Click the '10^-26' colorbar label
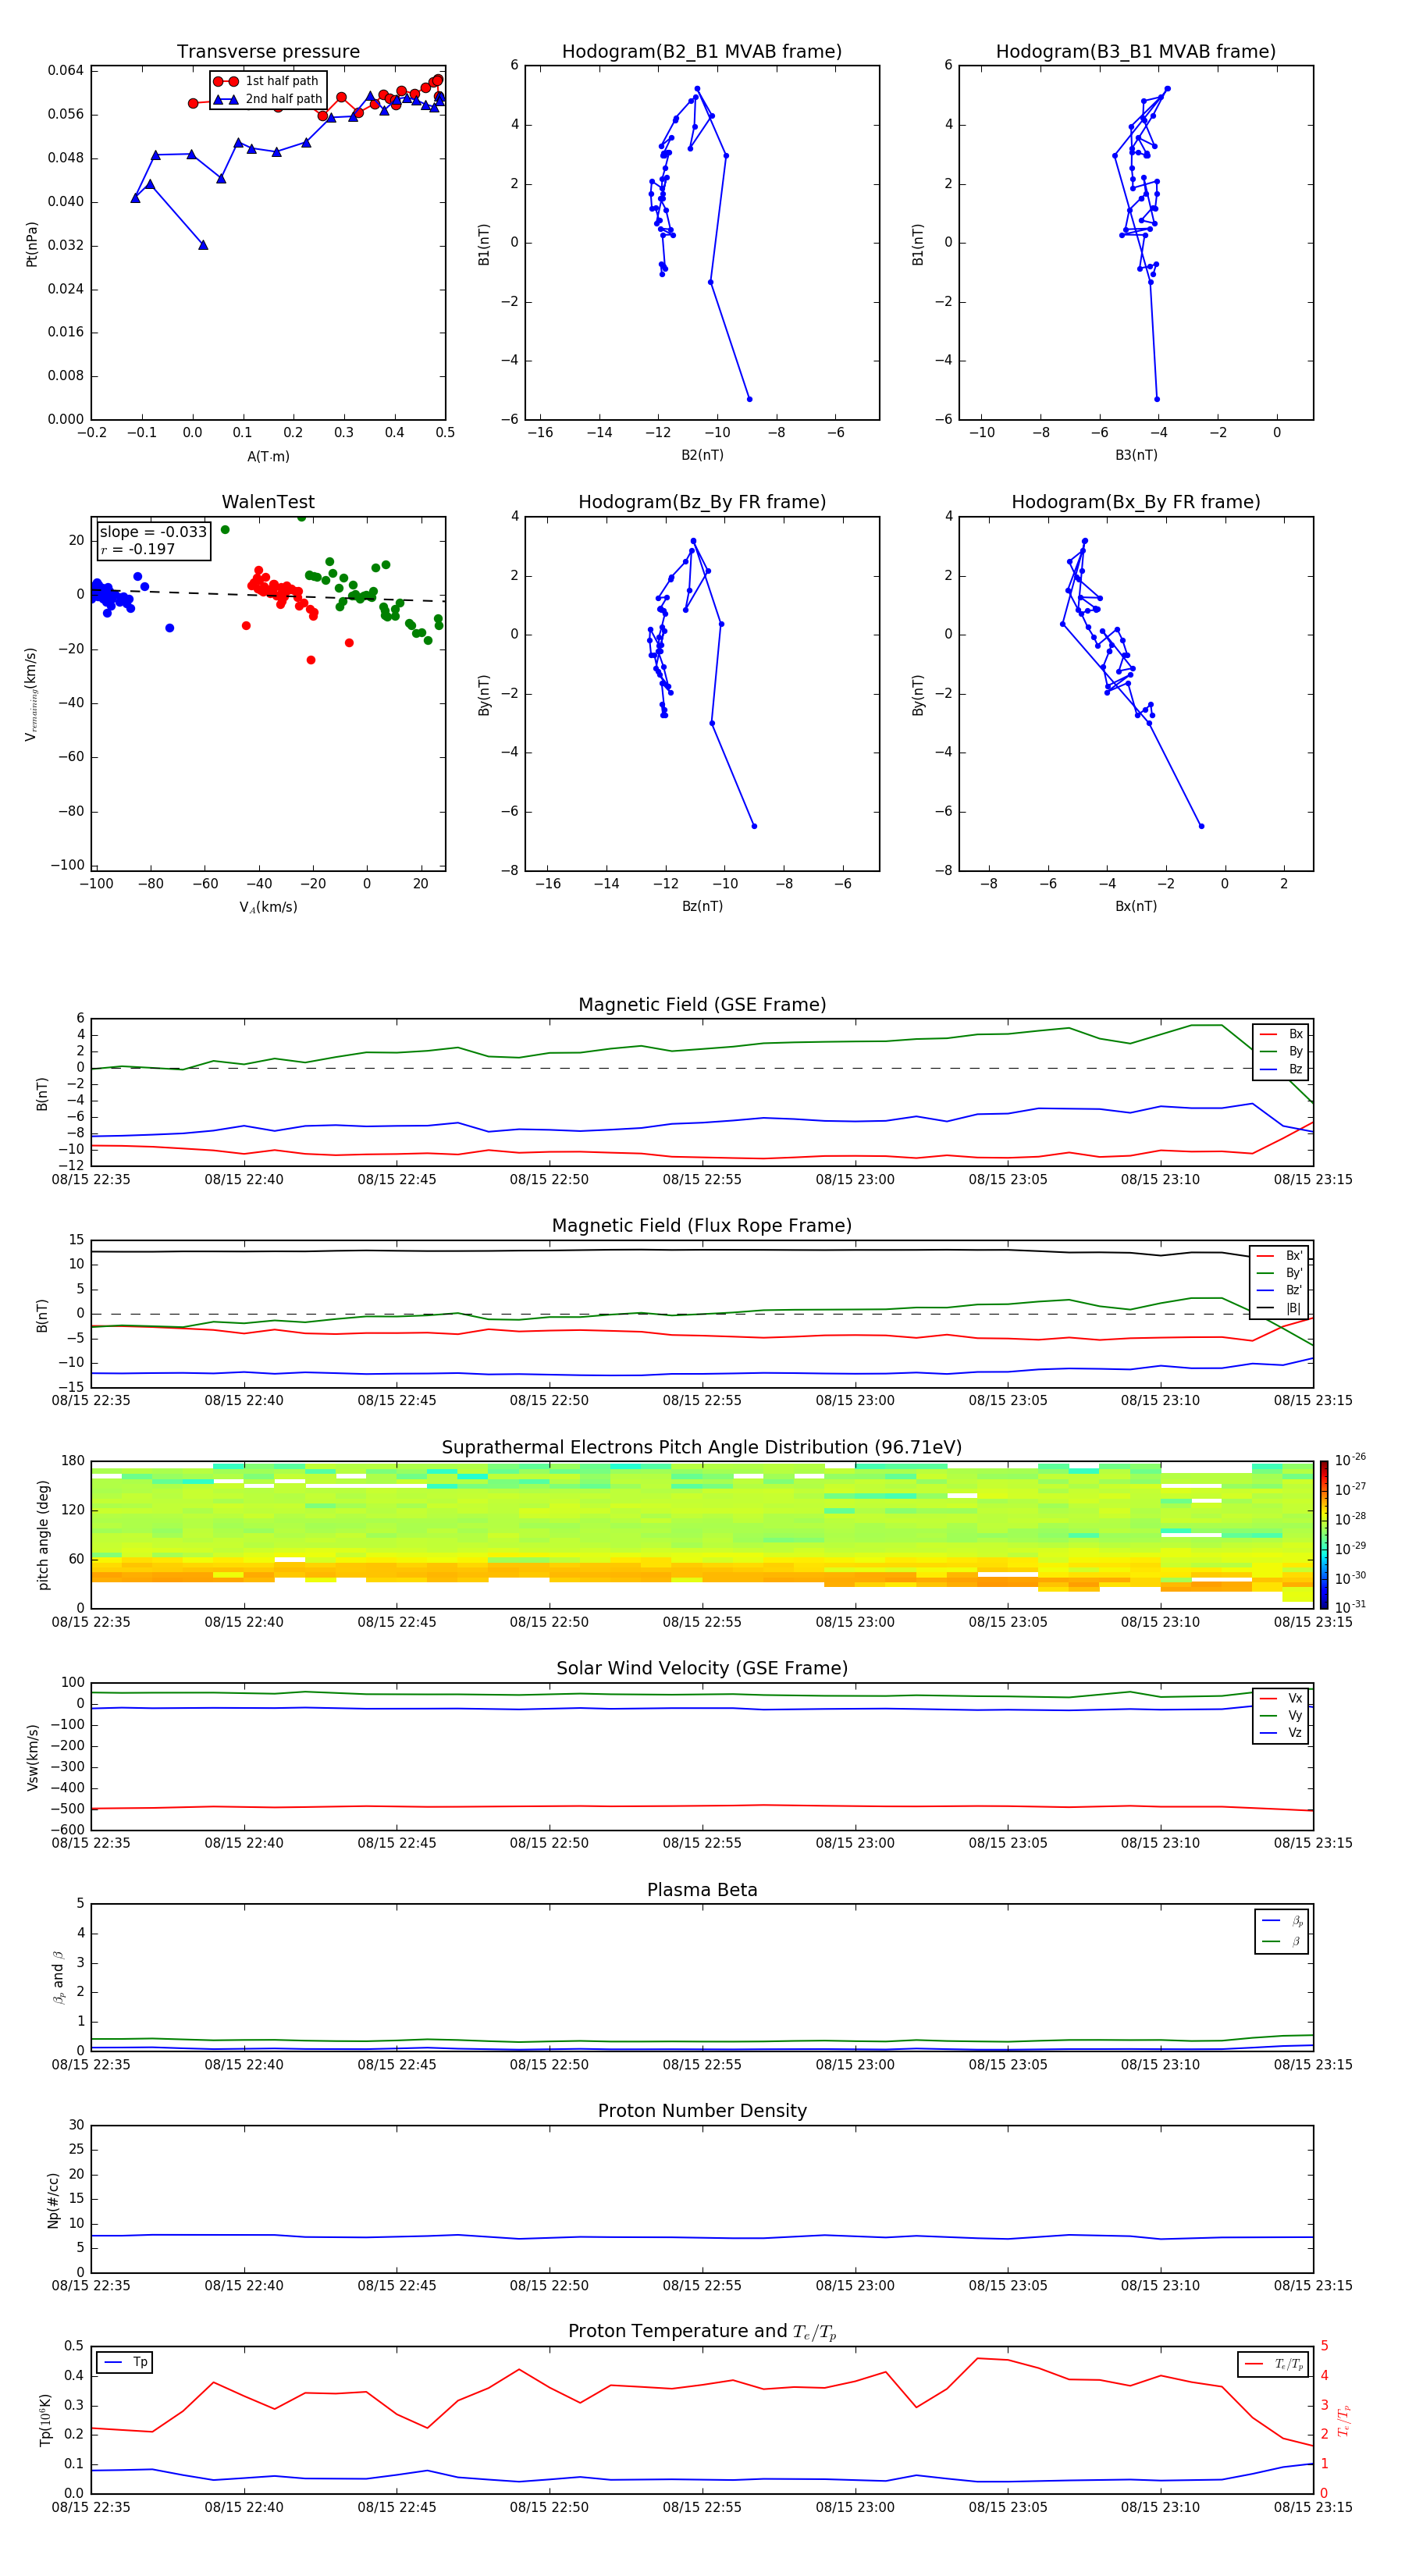This screenshot has width=1405, height=2576. (x=1350, y=1460)
